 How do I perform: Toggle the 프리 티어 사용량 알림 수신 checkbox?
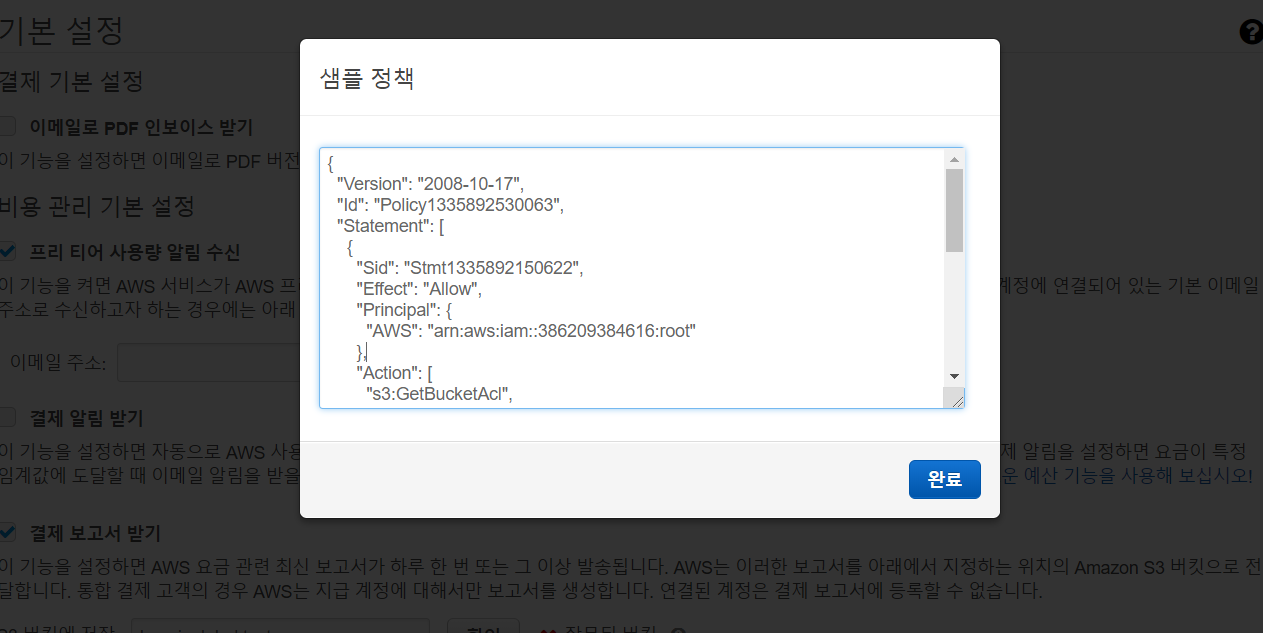(x=8, y=251)
